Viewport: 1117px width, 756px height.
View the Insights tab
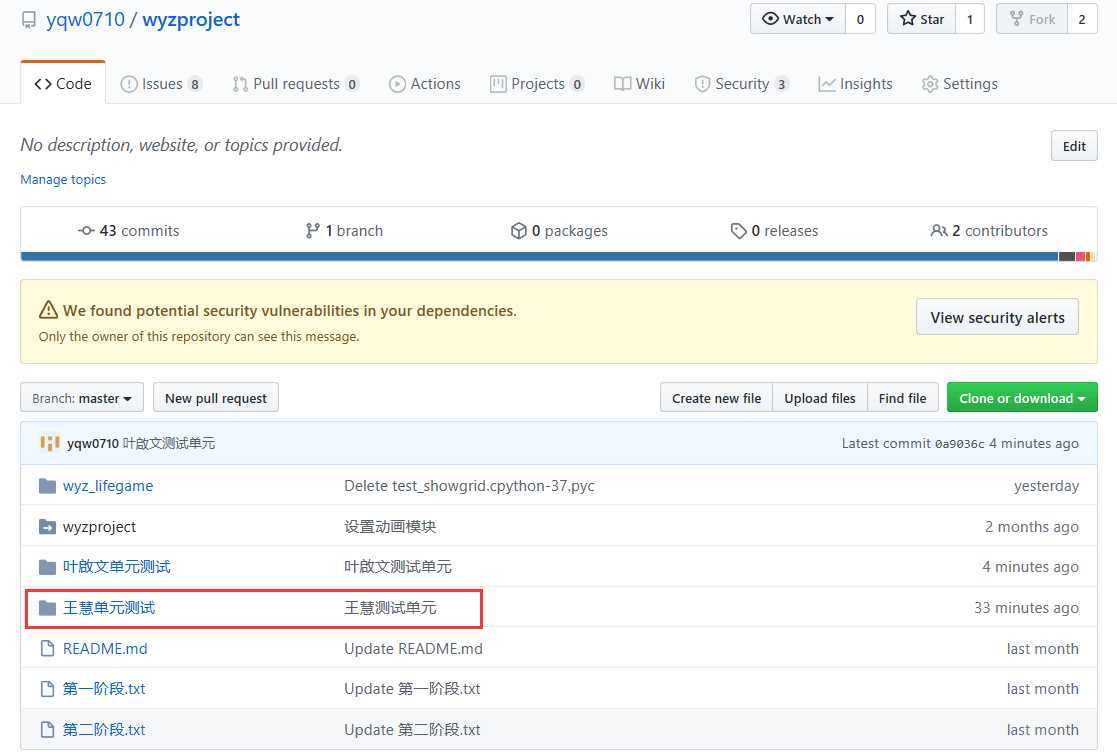(x=855, y=83)
